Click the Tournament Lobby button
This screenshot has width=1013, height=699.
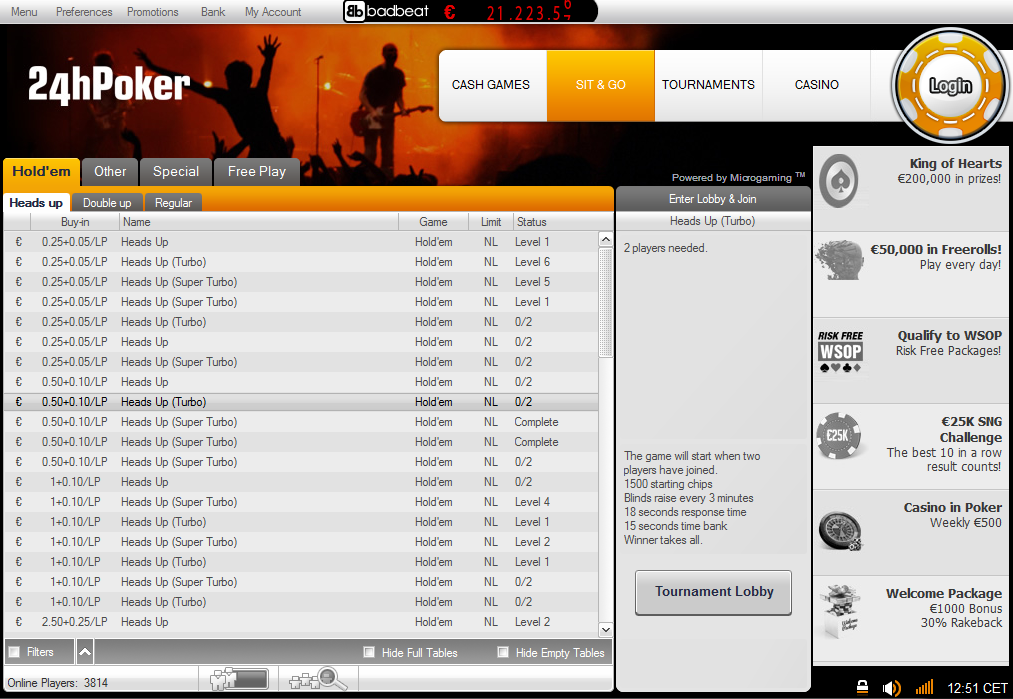pyautogui.click(x=713, y=592)
